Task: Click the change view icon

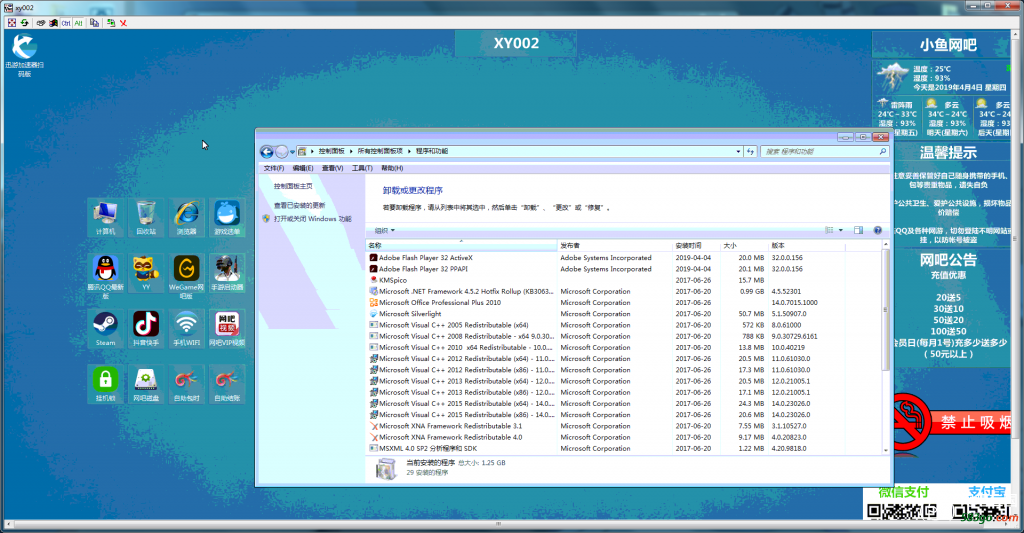Action: 829,231
